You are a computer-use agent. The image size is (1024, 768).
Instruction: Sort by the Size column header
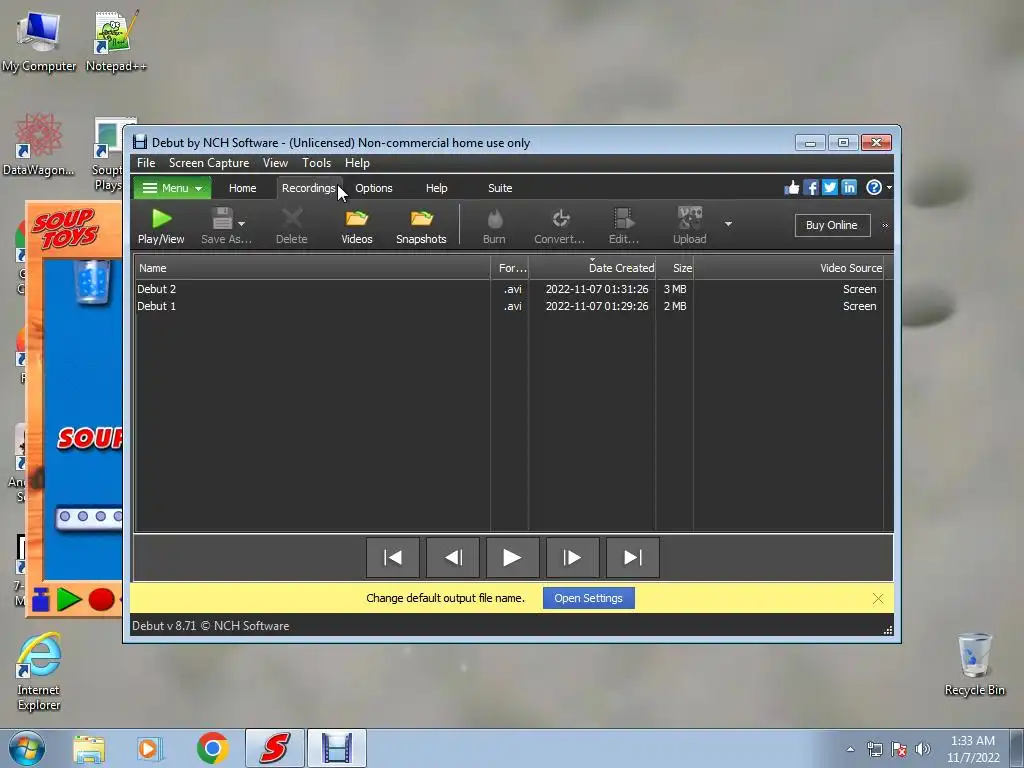click(x=675, y=268)
